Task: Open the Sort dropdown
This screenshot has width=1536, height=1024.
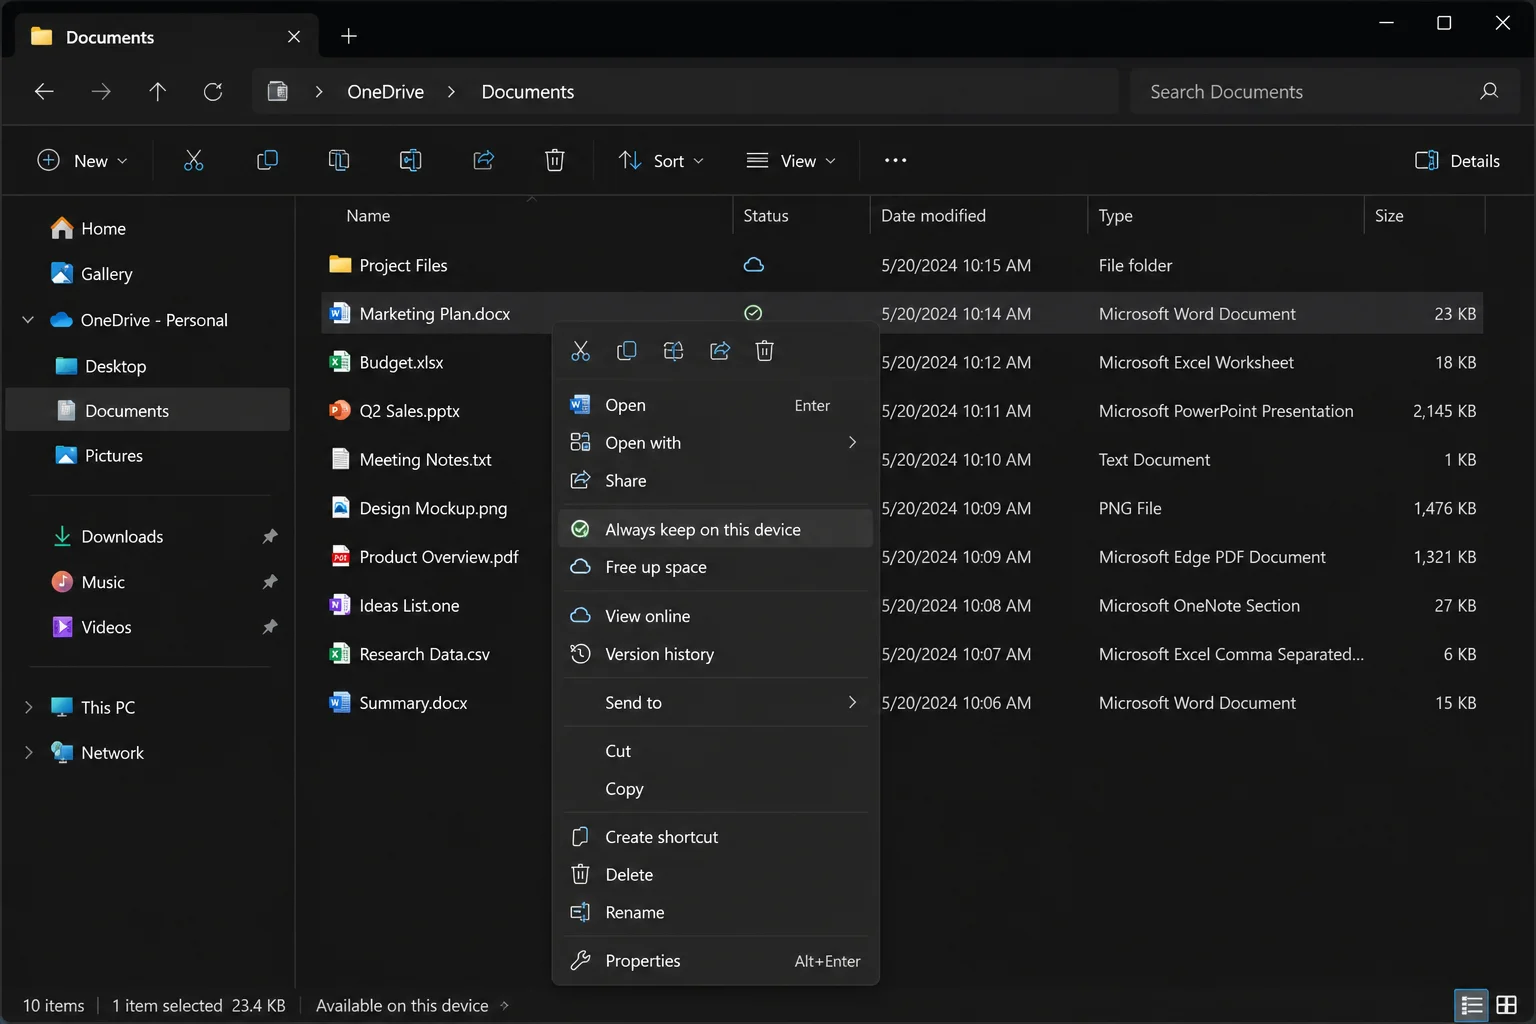Action: point(661,160)
